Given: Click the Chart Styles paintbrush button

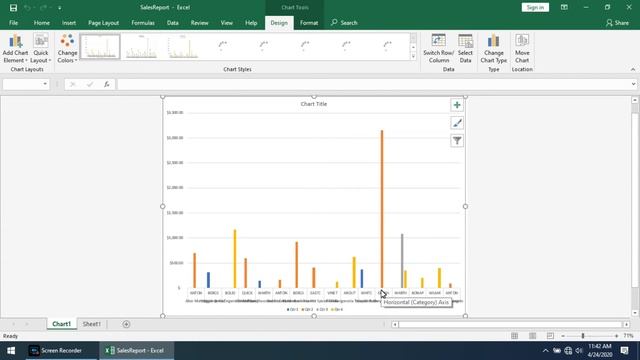Looking at the screenshot, I should [x=457, y=123].
